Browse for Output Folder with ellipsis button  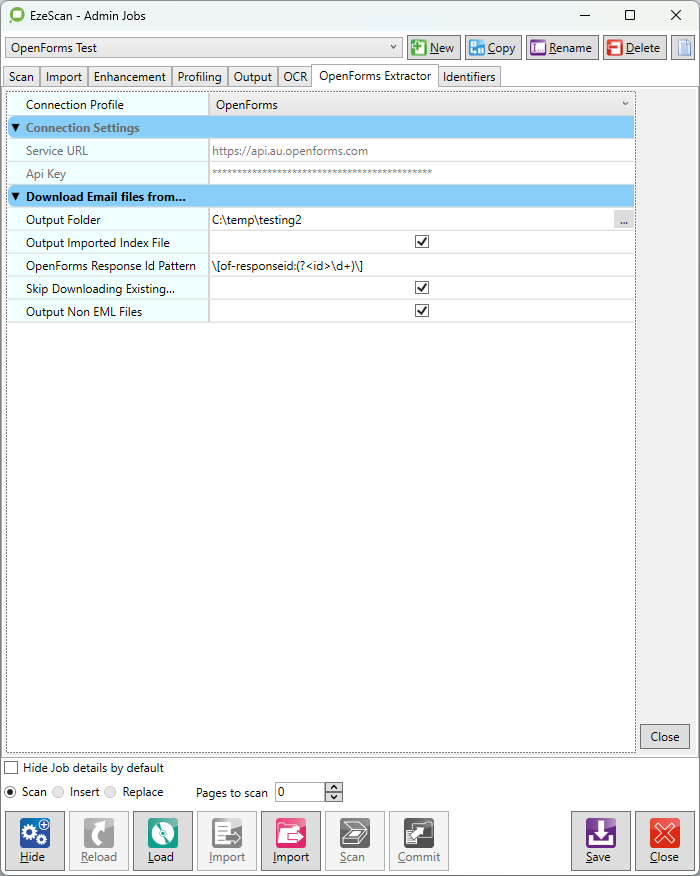[623, 220]
